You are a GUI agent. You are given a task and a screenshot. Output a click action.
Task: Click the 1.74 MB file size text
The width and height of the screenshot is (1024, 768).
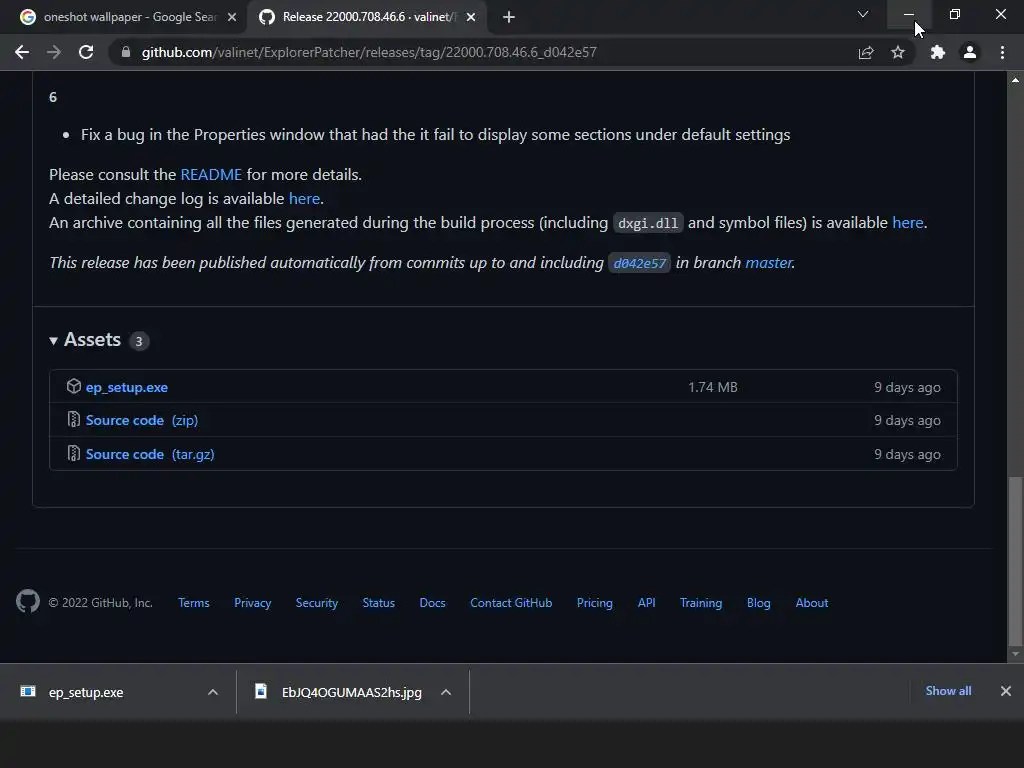tap(712, 387)
